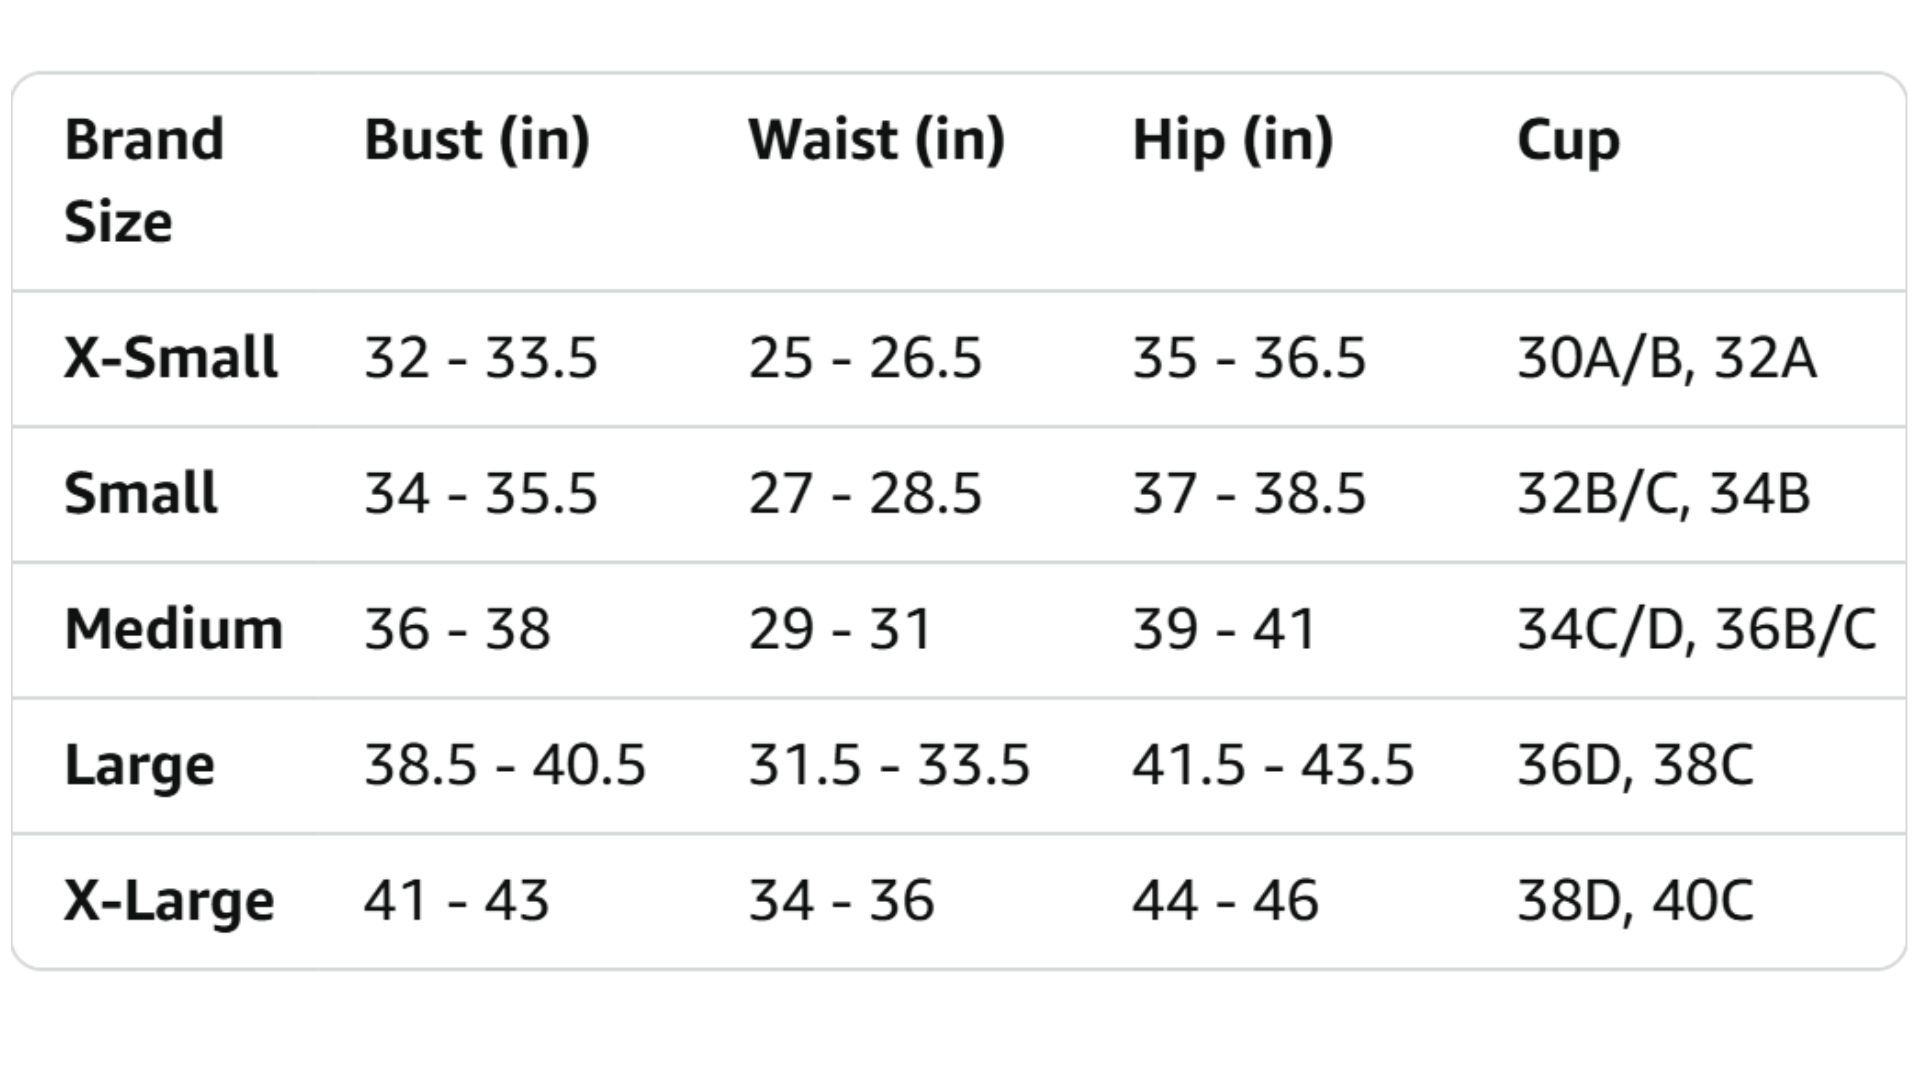Screen dimensions: 1920x1080
Task: Click the Cup column header
Action: click(1568, 140)
